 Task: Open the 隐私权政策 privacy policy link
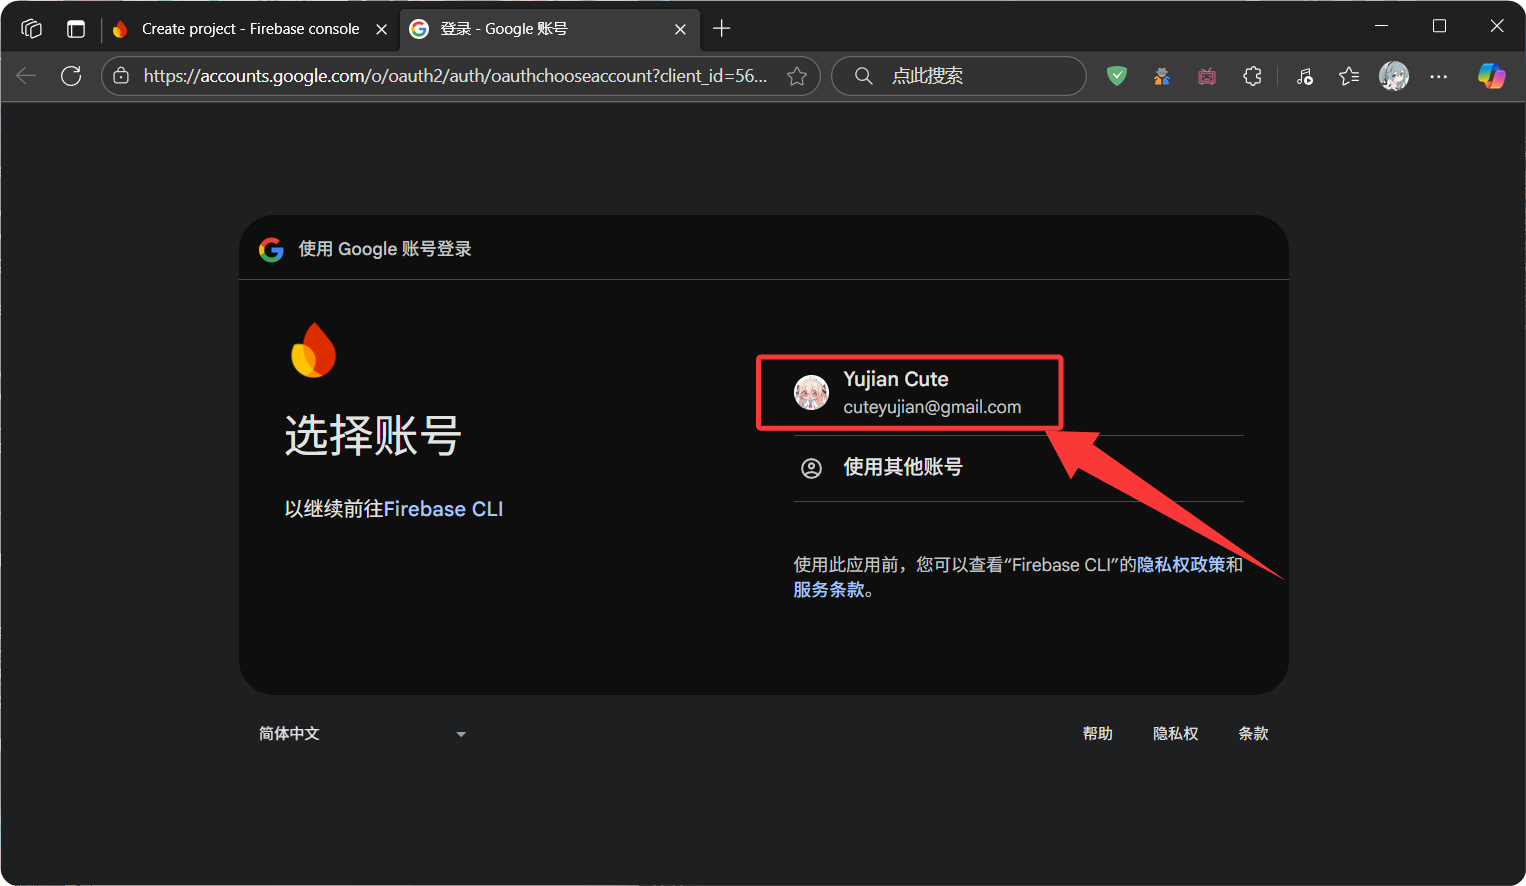[1181, 565]
